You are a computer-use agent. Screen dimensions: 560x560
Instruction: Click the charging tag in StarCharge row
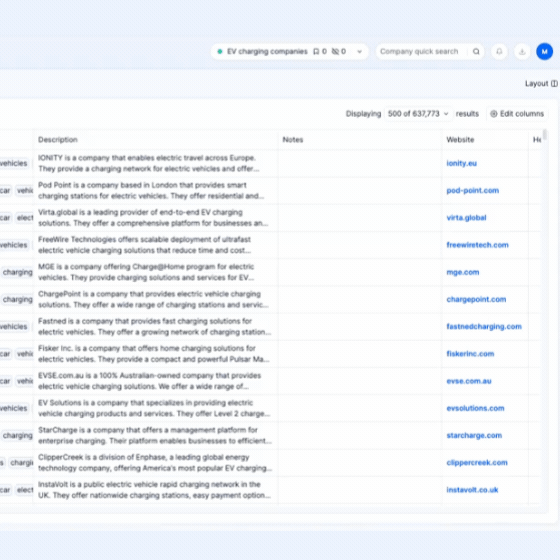coord(17,435)
